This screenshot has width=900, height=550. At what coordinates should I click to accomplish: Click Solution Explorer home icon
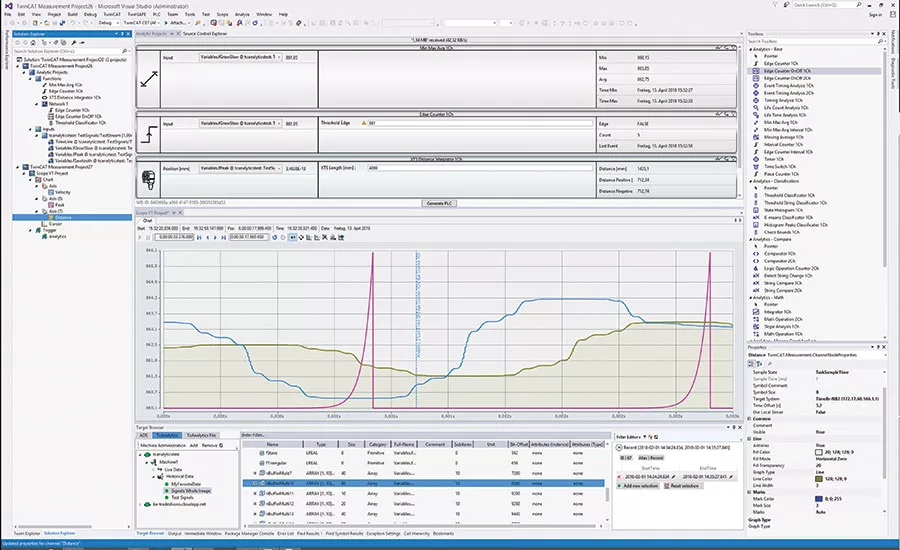(34, 42)
